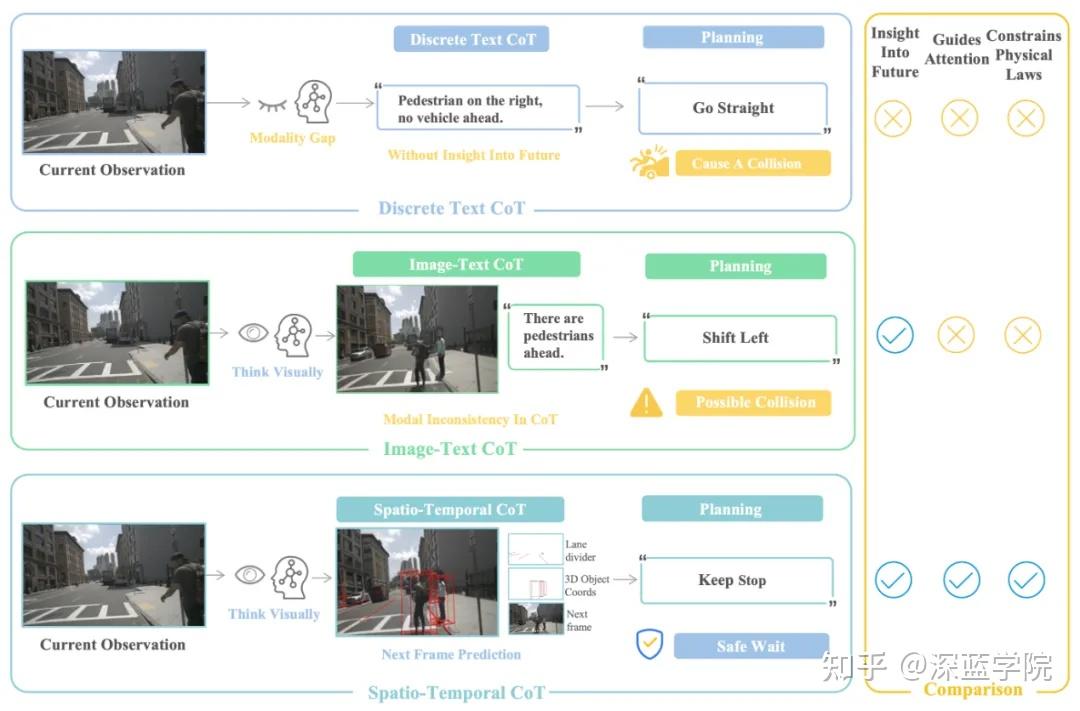Click Current Observation photo in Spatio-Temporal CoT row
The image size is (1080, 711).
[114, 575]
